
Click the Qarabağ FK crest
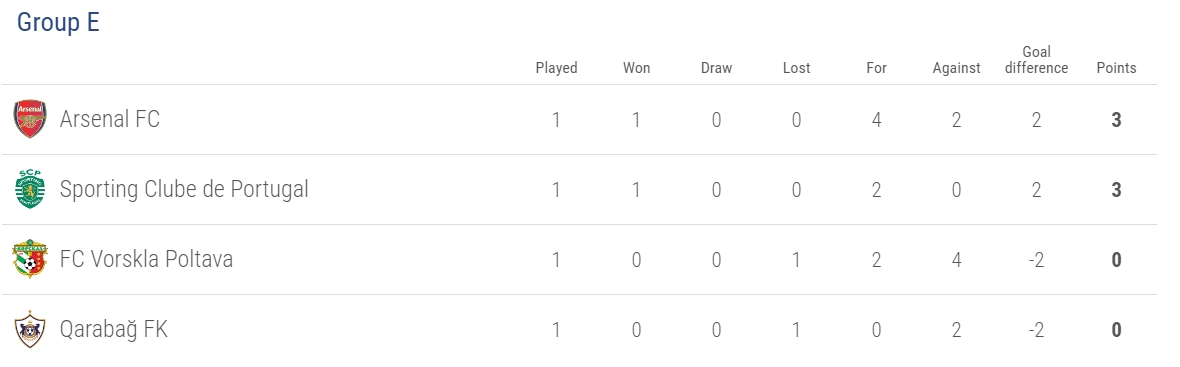point(30,329)
